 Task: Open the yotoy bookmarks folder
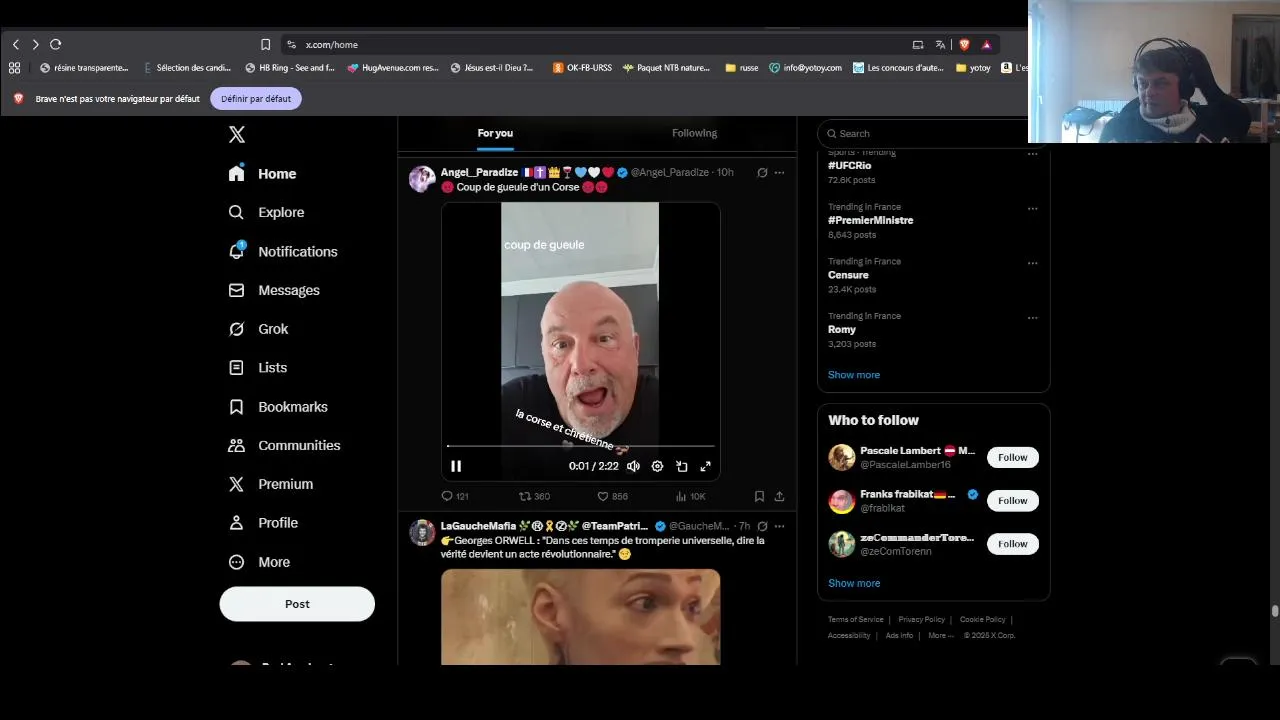[x=973, y=68]
